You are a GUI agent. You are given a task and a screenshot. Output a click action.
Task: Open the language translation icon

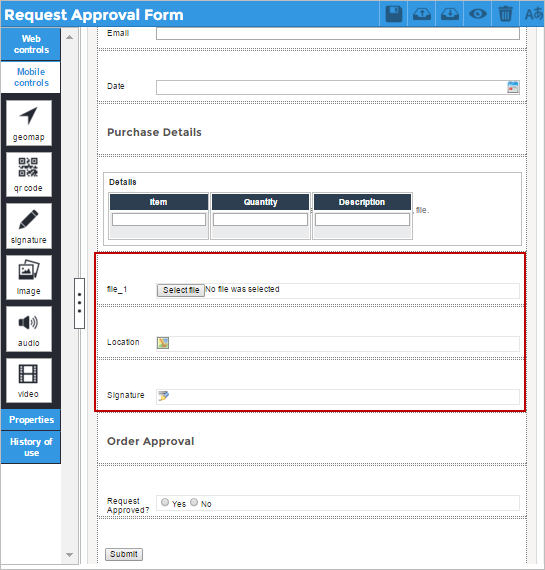(x=534, y=14)
